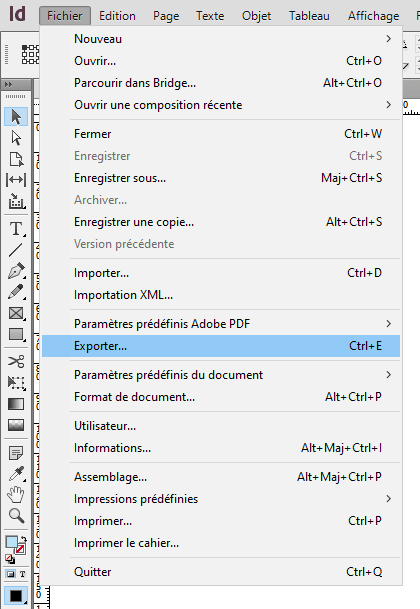This screenshot has width=420, height=609.
Task: Choose the Type tool
Action: tap(16, 228)
